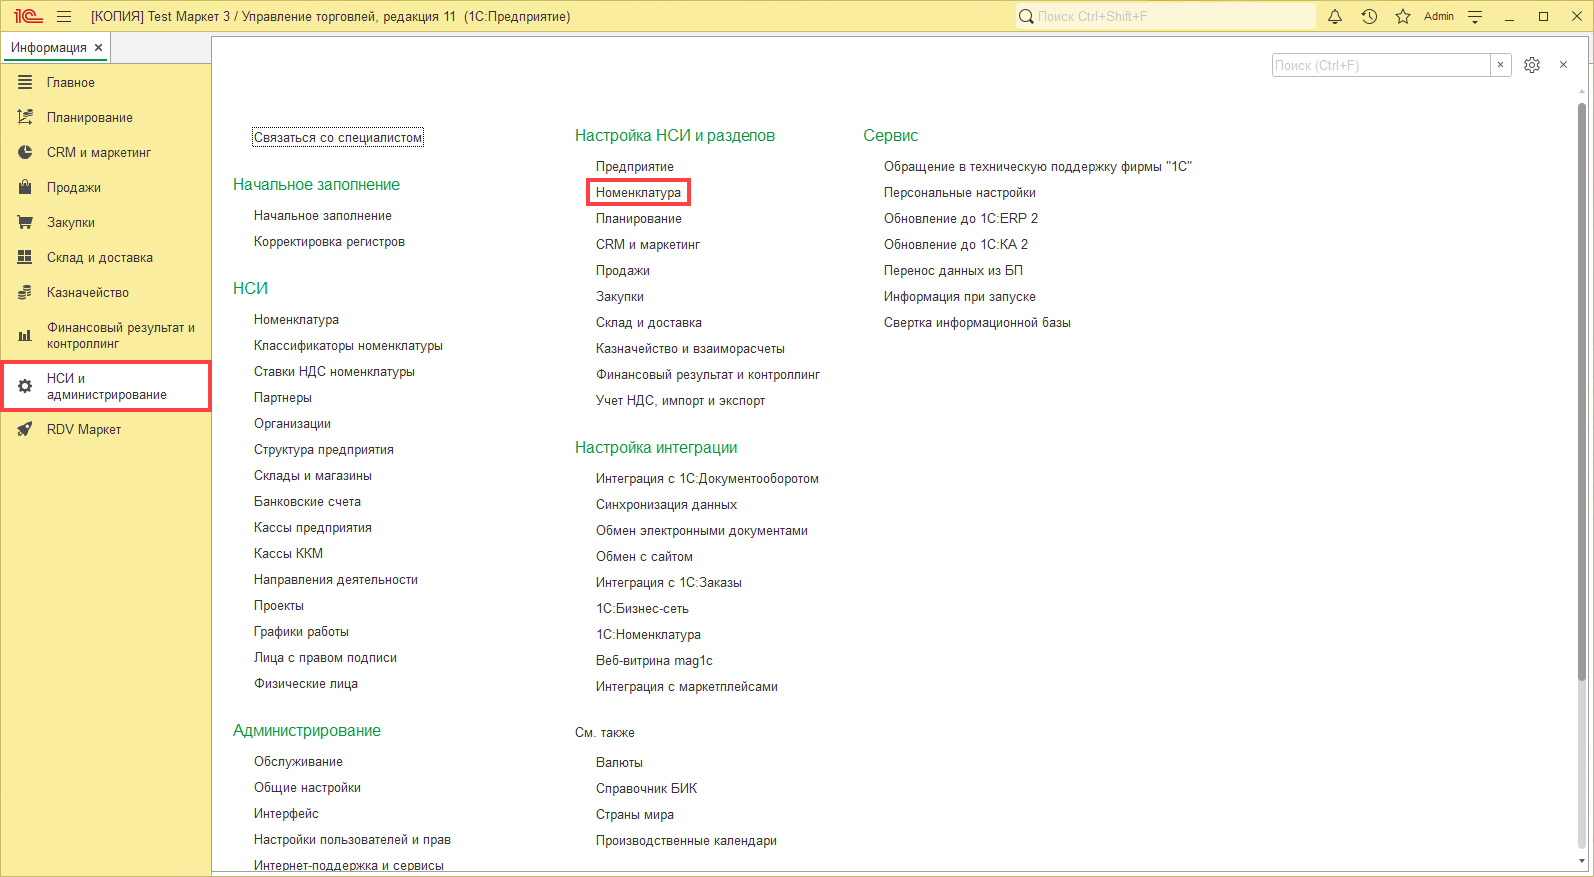Open Лица с правом подписи link
This screenshot has width=1594, height=877.
tap(325, 658)
